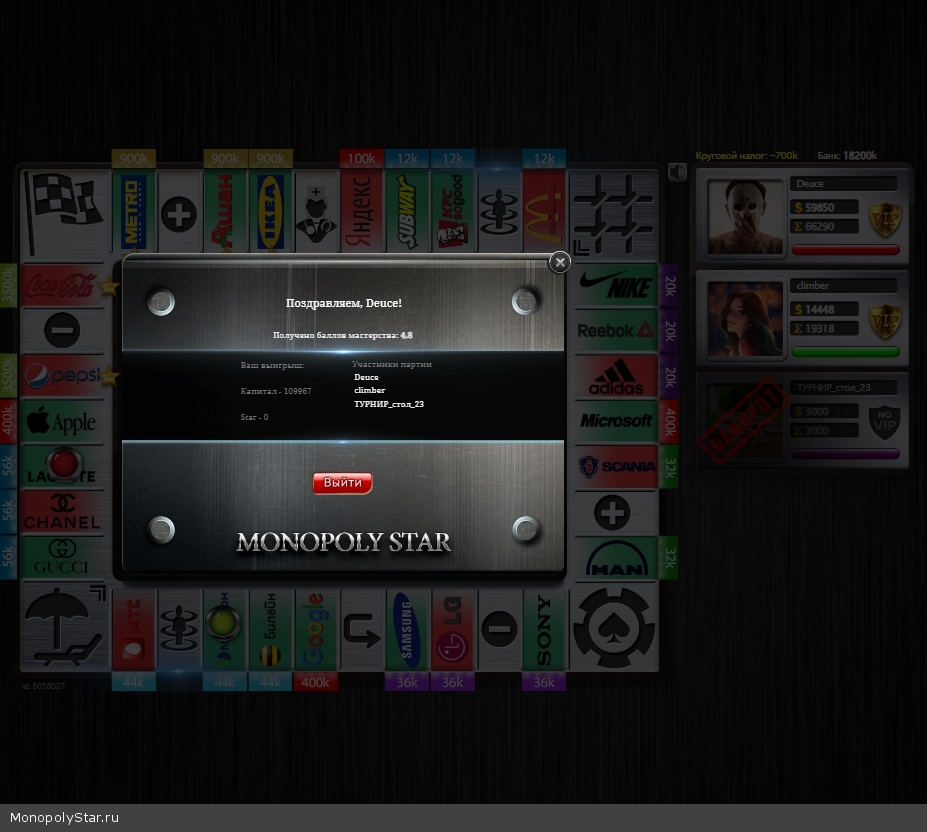Screen dimensions: 927x832
Task: Click the 900k price tag above METRO
Action: click(x=134, y=158)
